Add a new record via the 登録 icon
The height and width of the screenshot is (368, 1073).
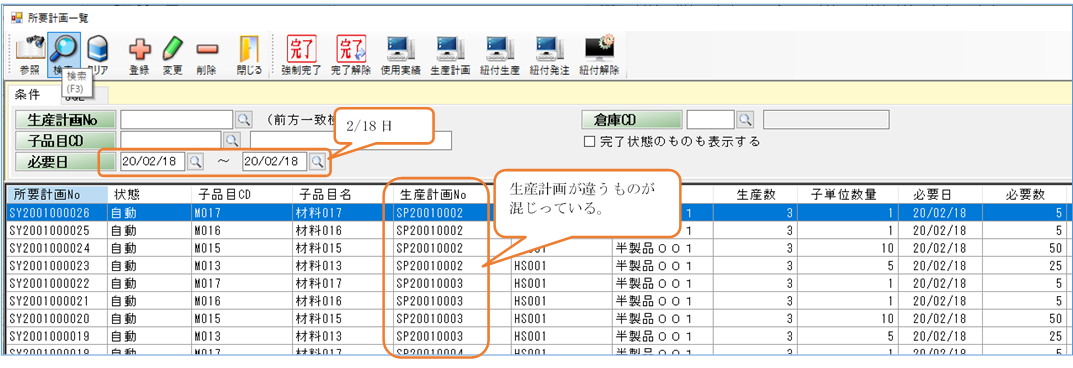[139, 54]
